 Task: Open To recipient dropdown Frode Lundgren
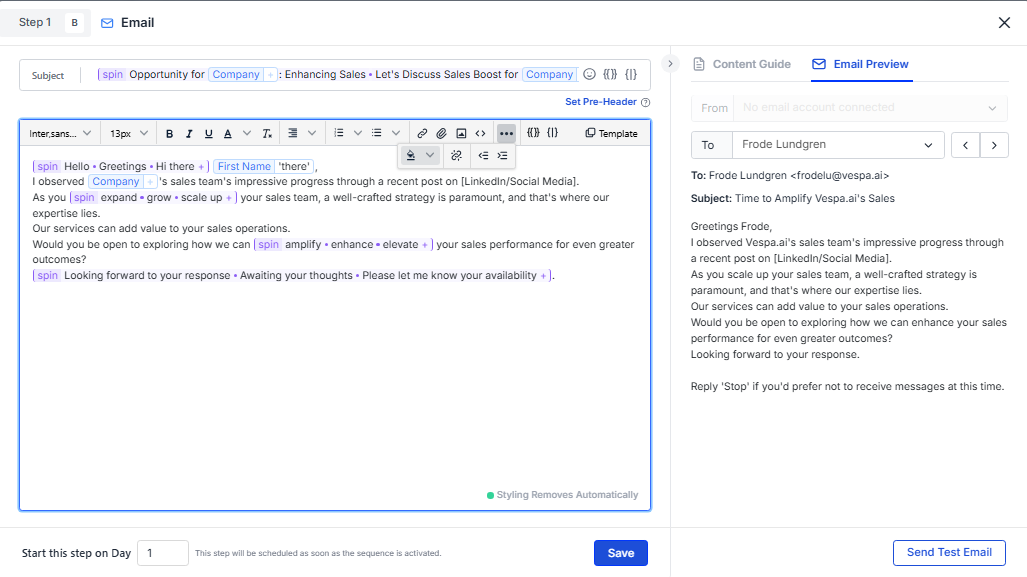(838, 145)
